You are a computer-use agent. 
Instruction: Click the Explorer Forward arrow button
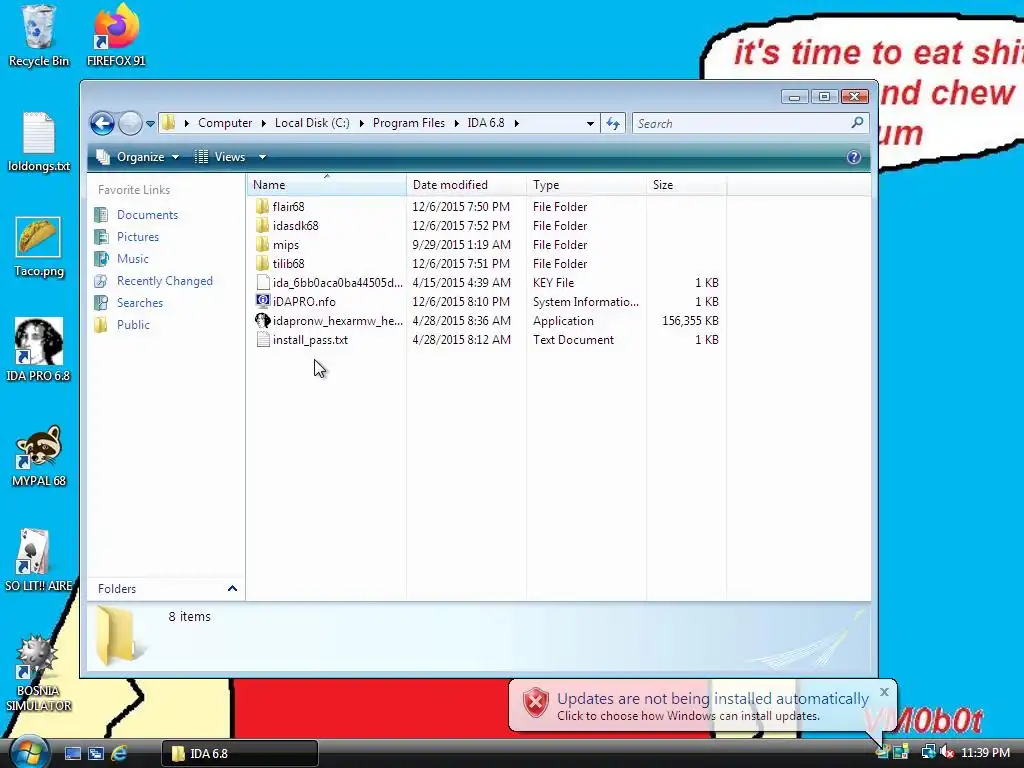pos(130,123)
